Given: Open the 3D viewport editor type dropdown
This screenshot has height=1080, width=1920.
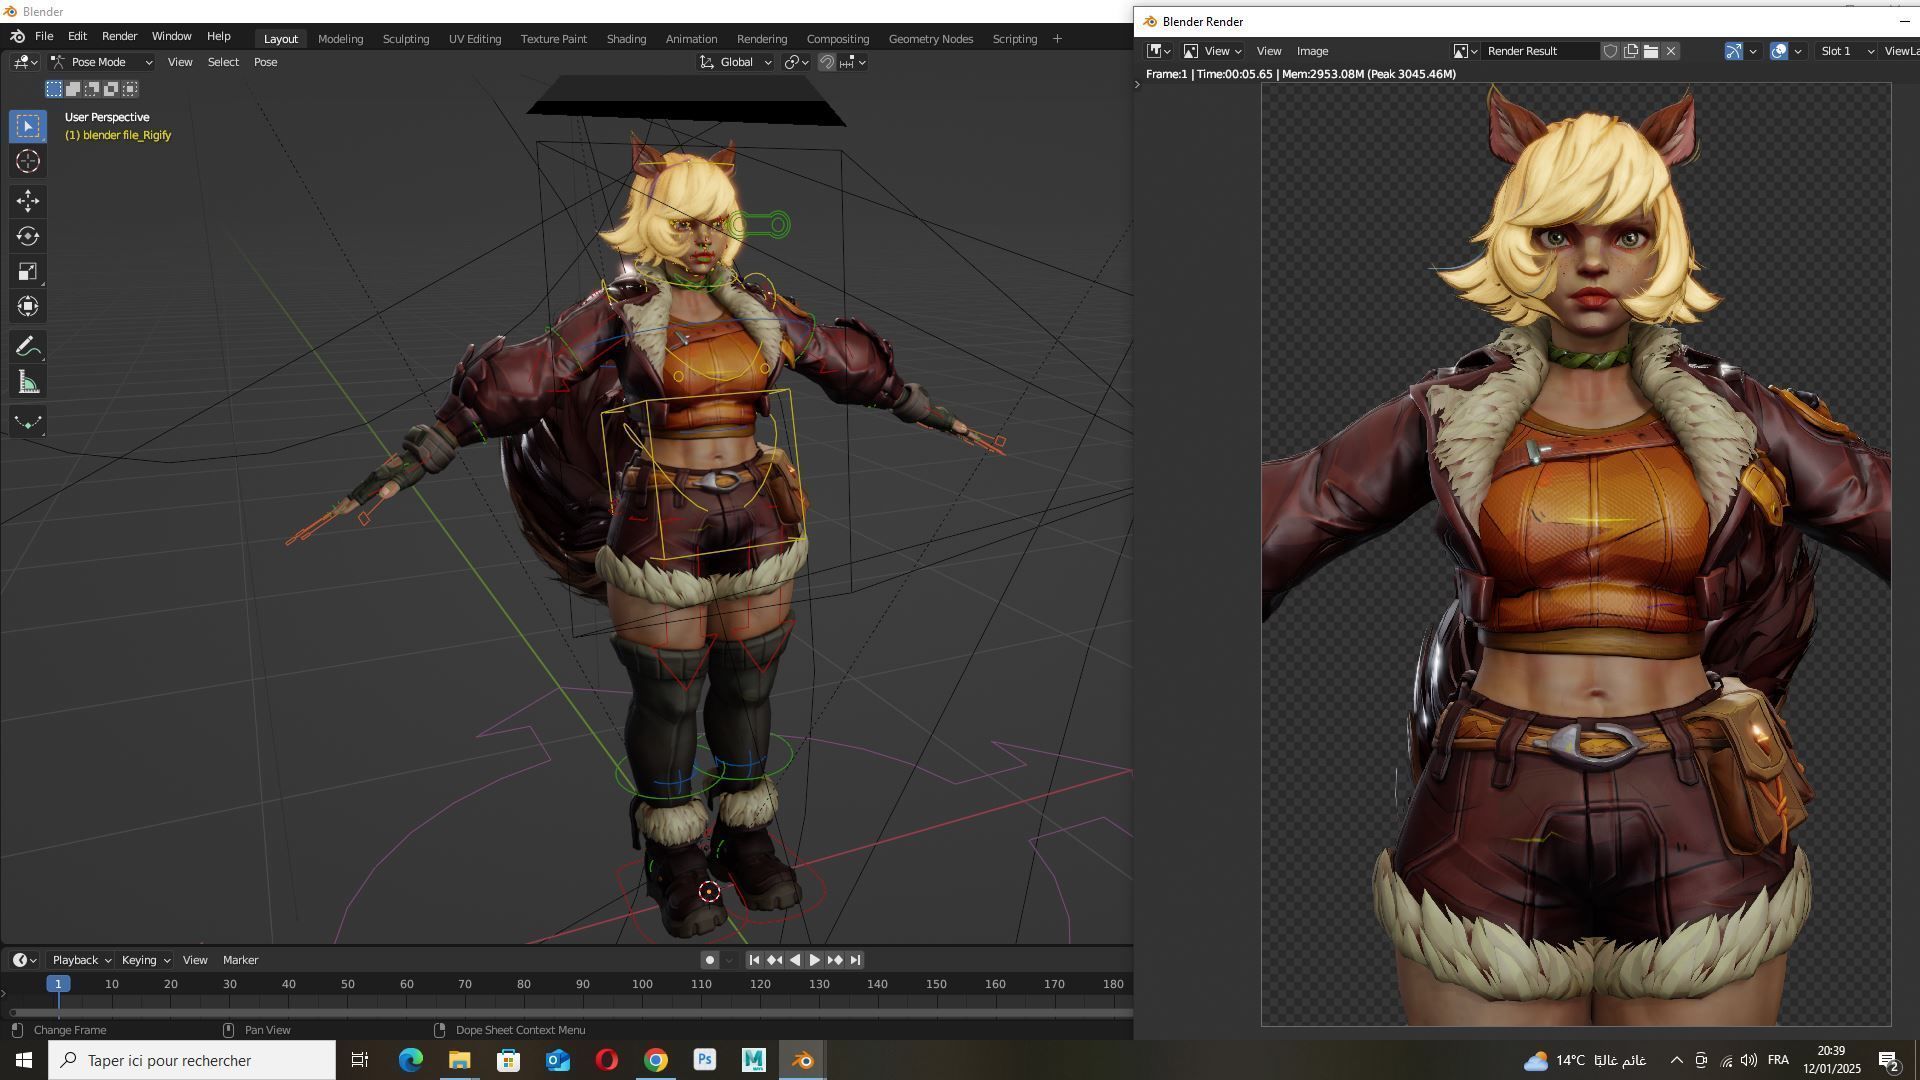Looking at the screenshot, I should click(x=26, y=62).
